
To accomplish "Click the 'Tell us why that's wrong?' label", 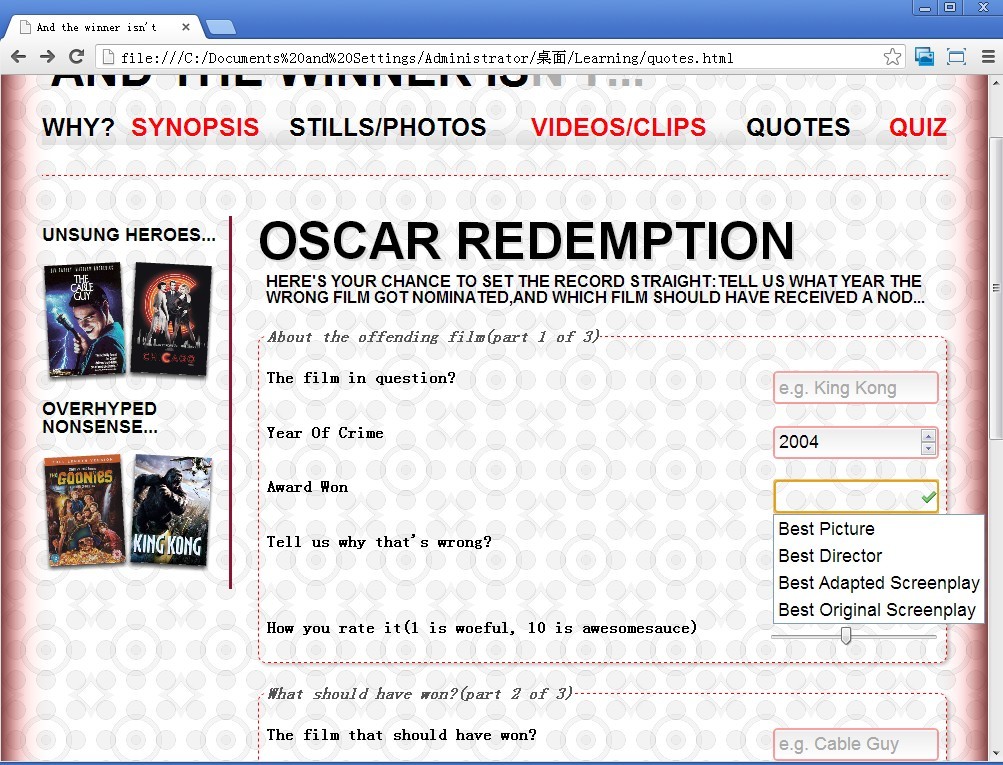I will click(x=379, y=542).
